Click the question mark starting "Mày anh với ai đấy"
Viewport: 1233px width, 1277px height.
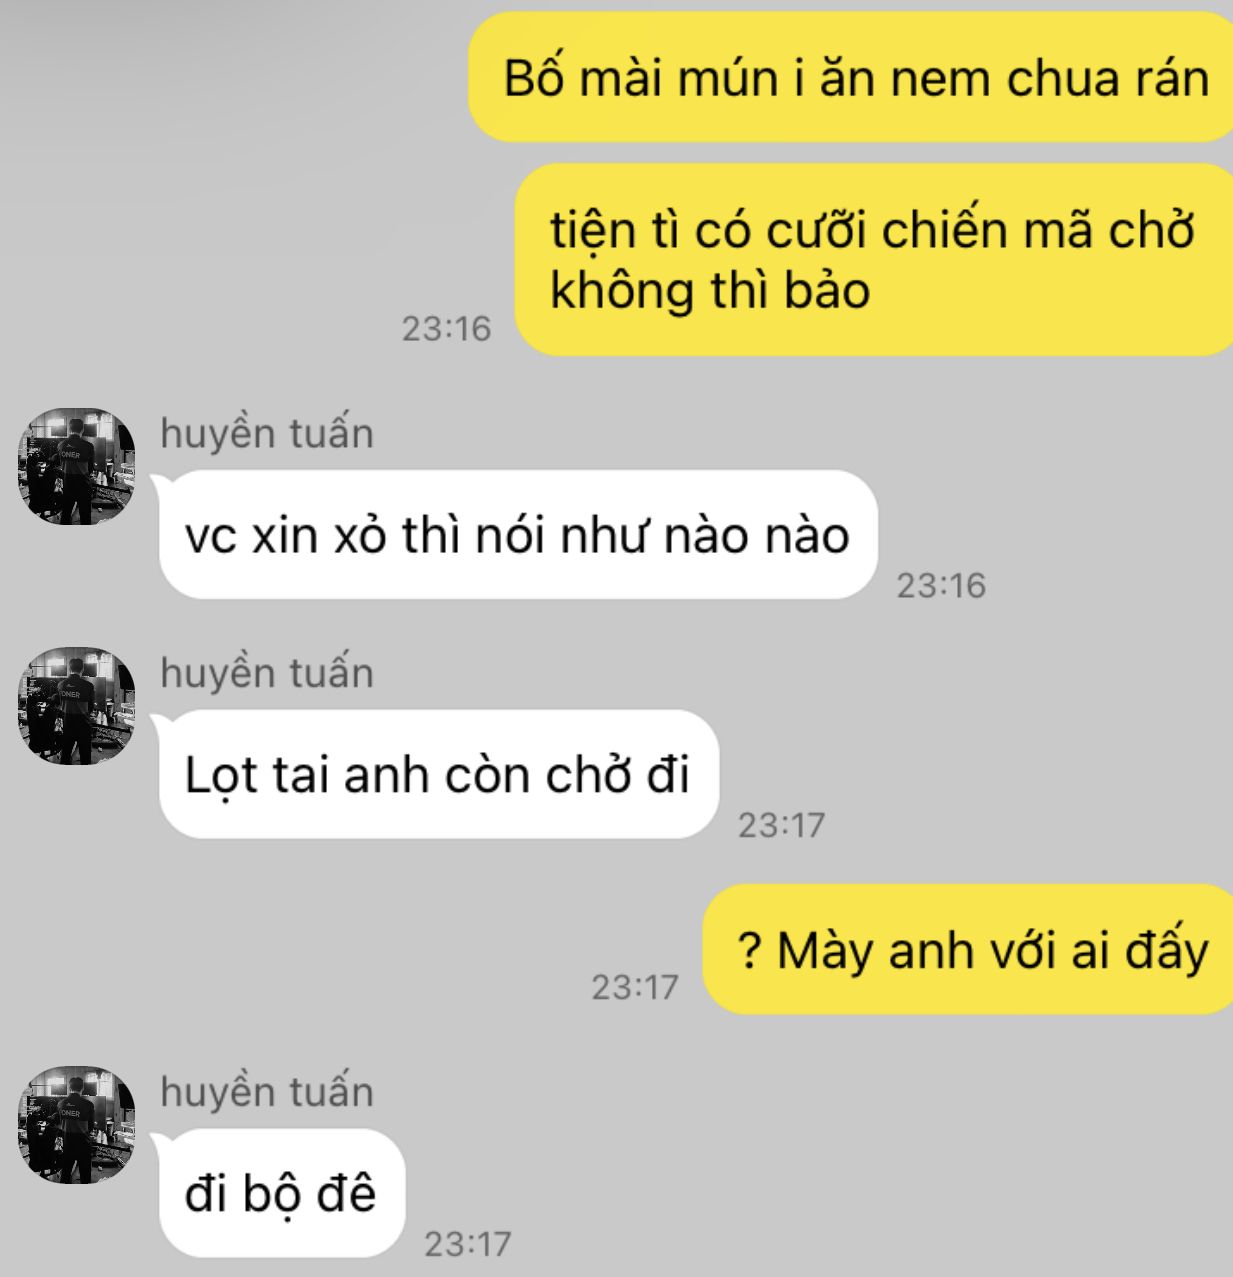pos(750,949)
